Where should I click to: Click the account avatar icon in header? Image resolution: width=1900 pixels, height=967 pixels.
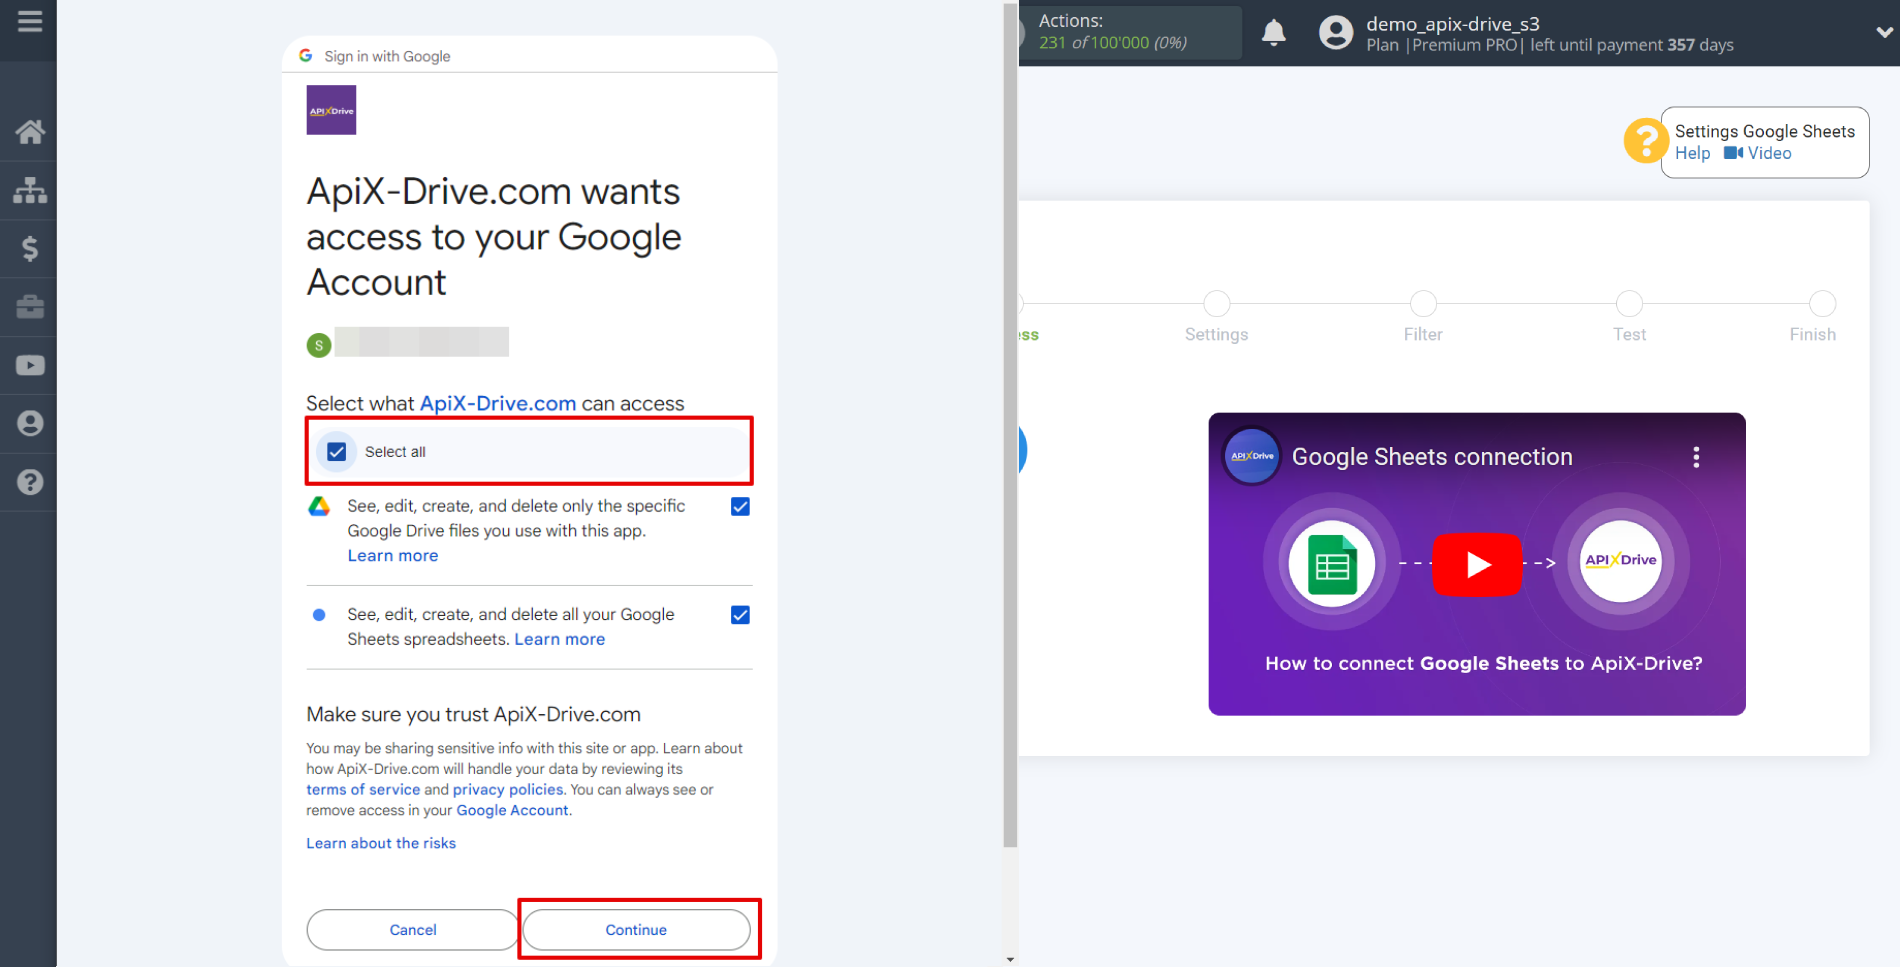[1336, 33]
